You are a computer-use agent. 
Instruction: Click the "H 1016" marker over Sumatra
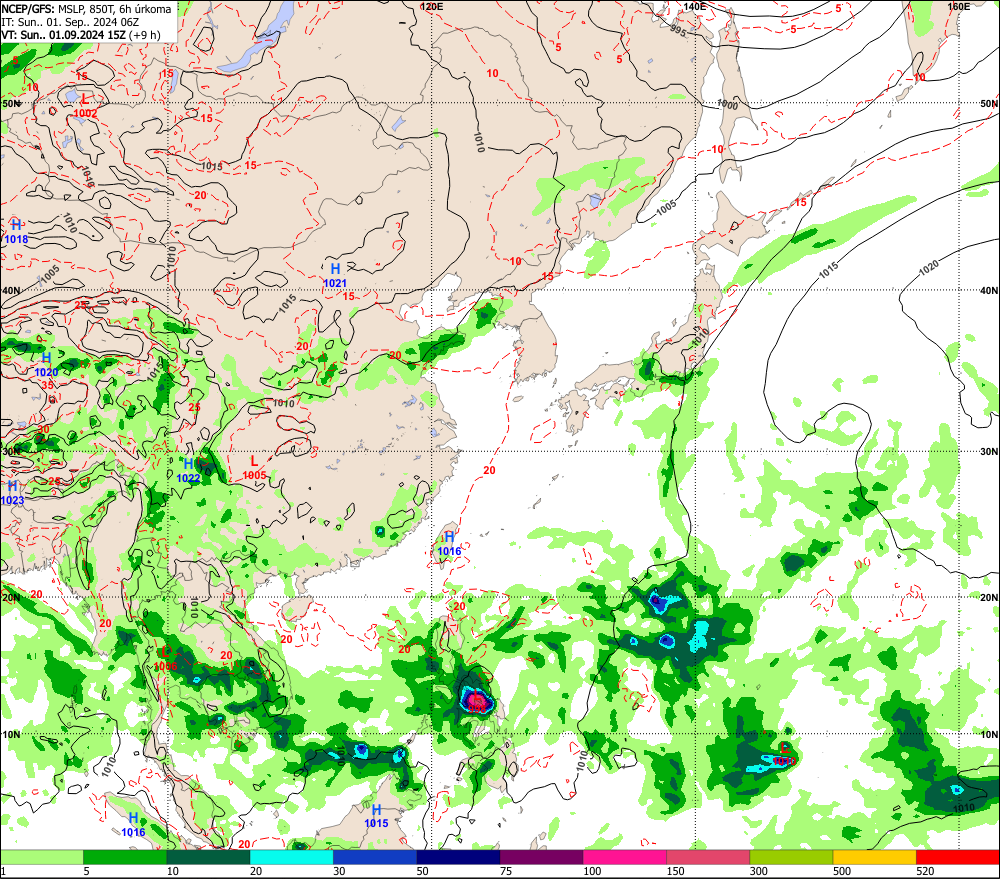click(133, 824)
